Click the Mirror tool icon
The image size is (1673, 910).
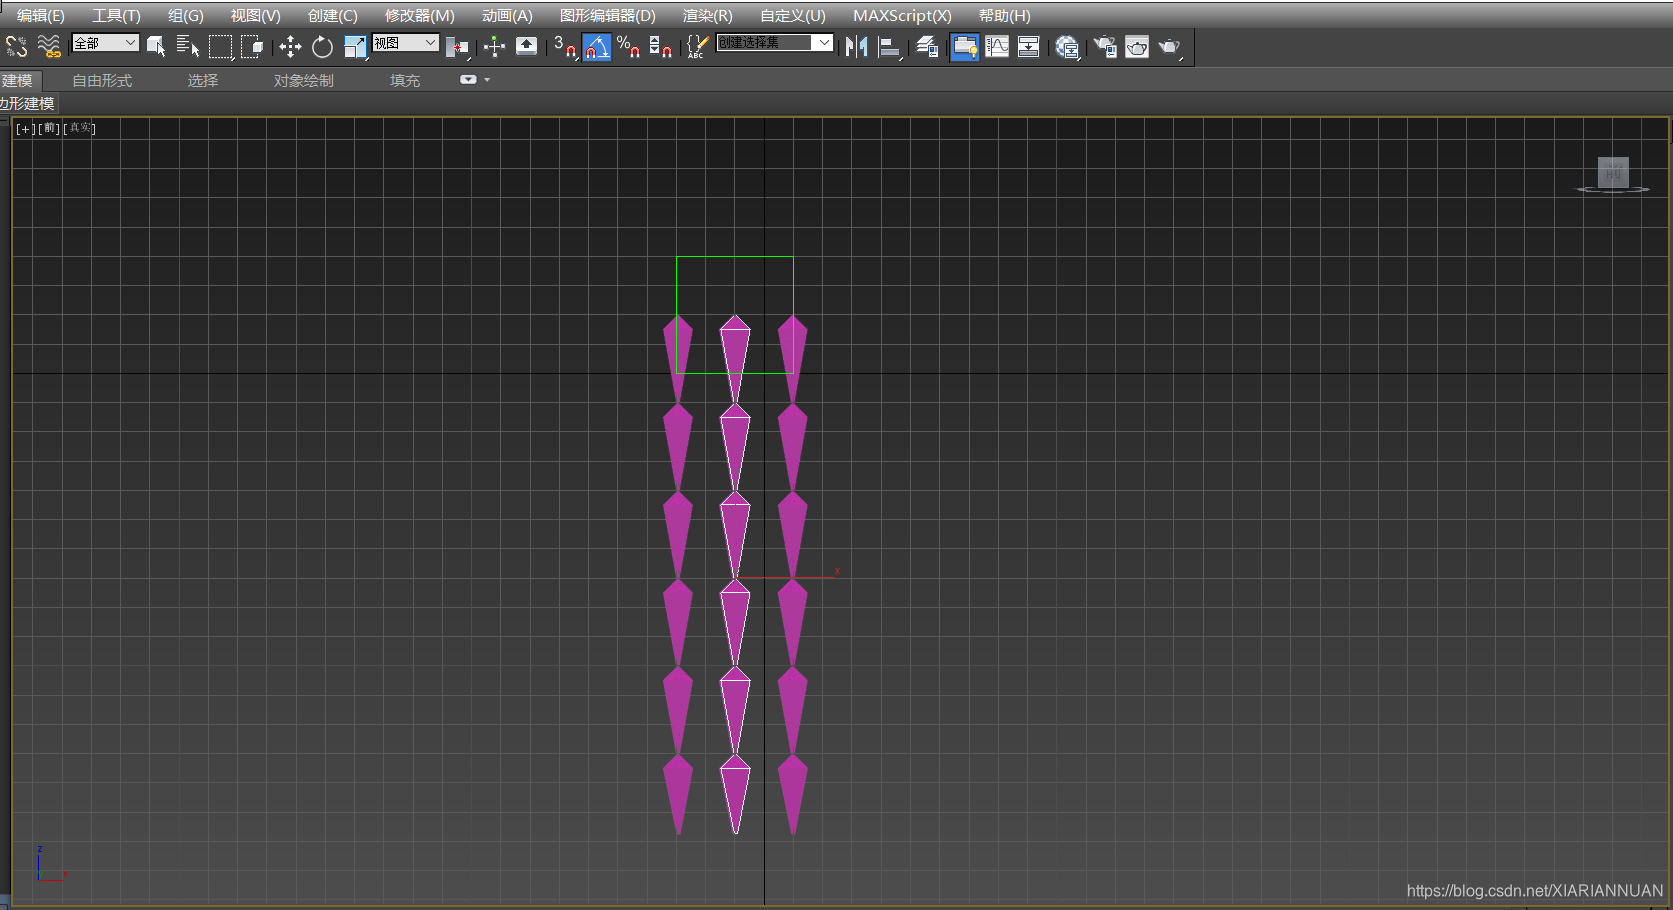point(857,46)
